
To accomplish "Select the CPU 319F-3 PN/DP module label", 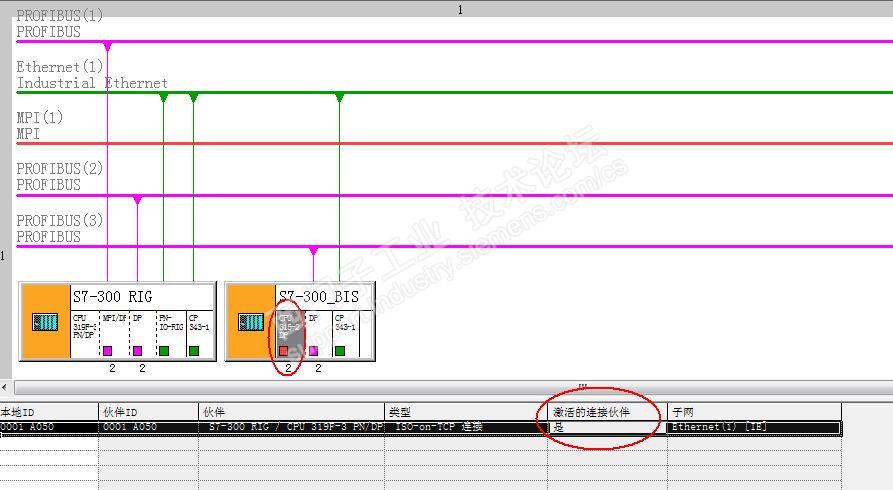I will pos(84,326).
